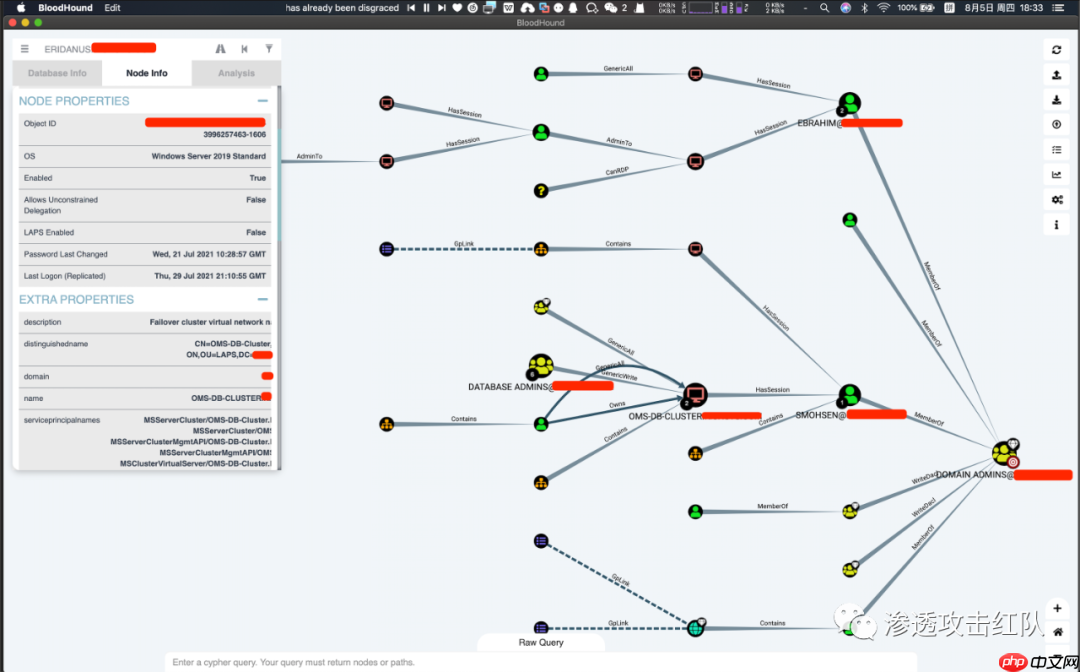Open the Apple menu
Viewport: 1080px width, 672px height.
21,8
